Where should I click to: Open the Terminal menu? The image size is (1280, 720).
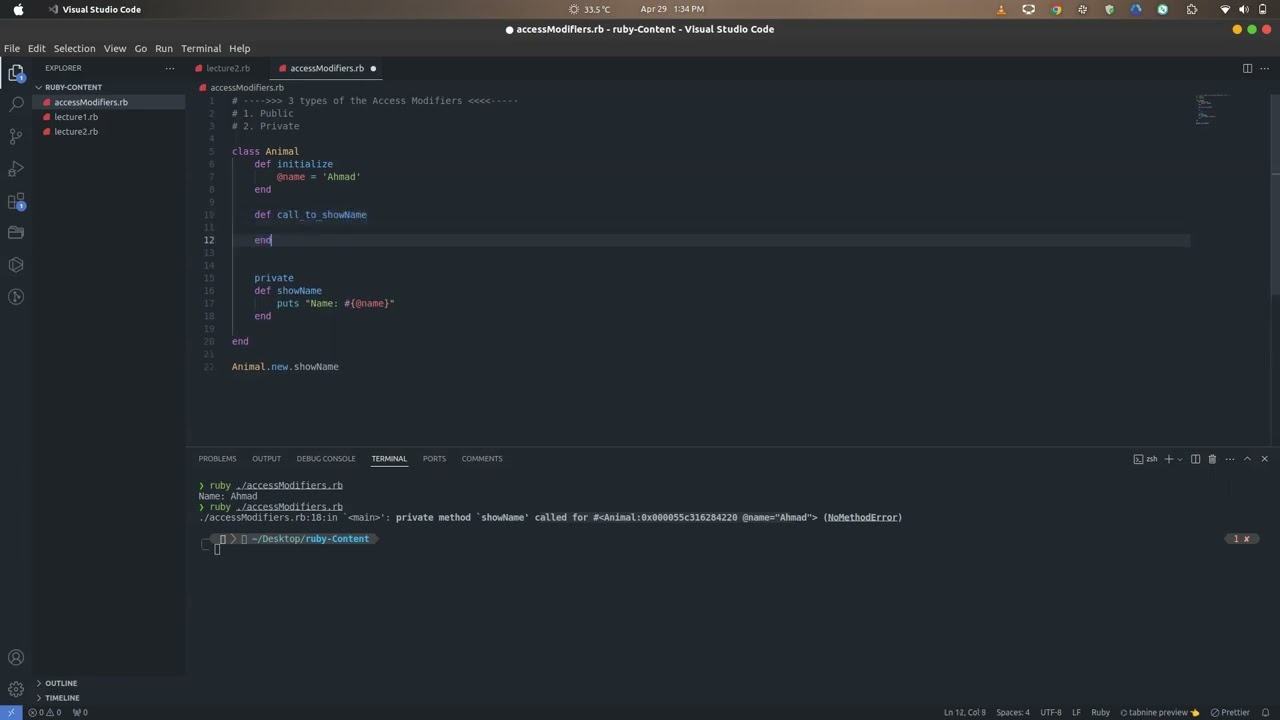[201, 48]
